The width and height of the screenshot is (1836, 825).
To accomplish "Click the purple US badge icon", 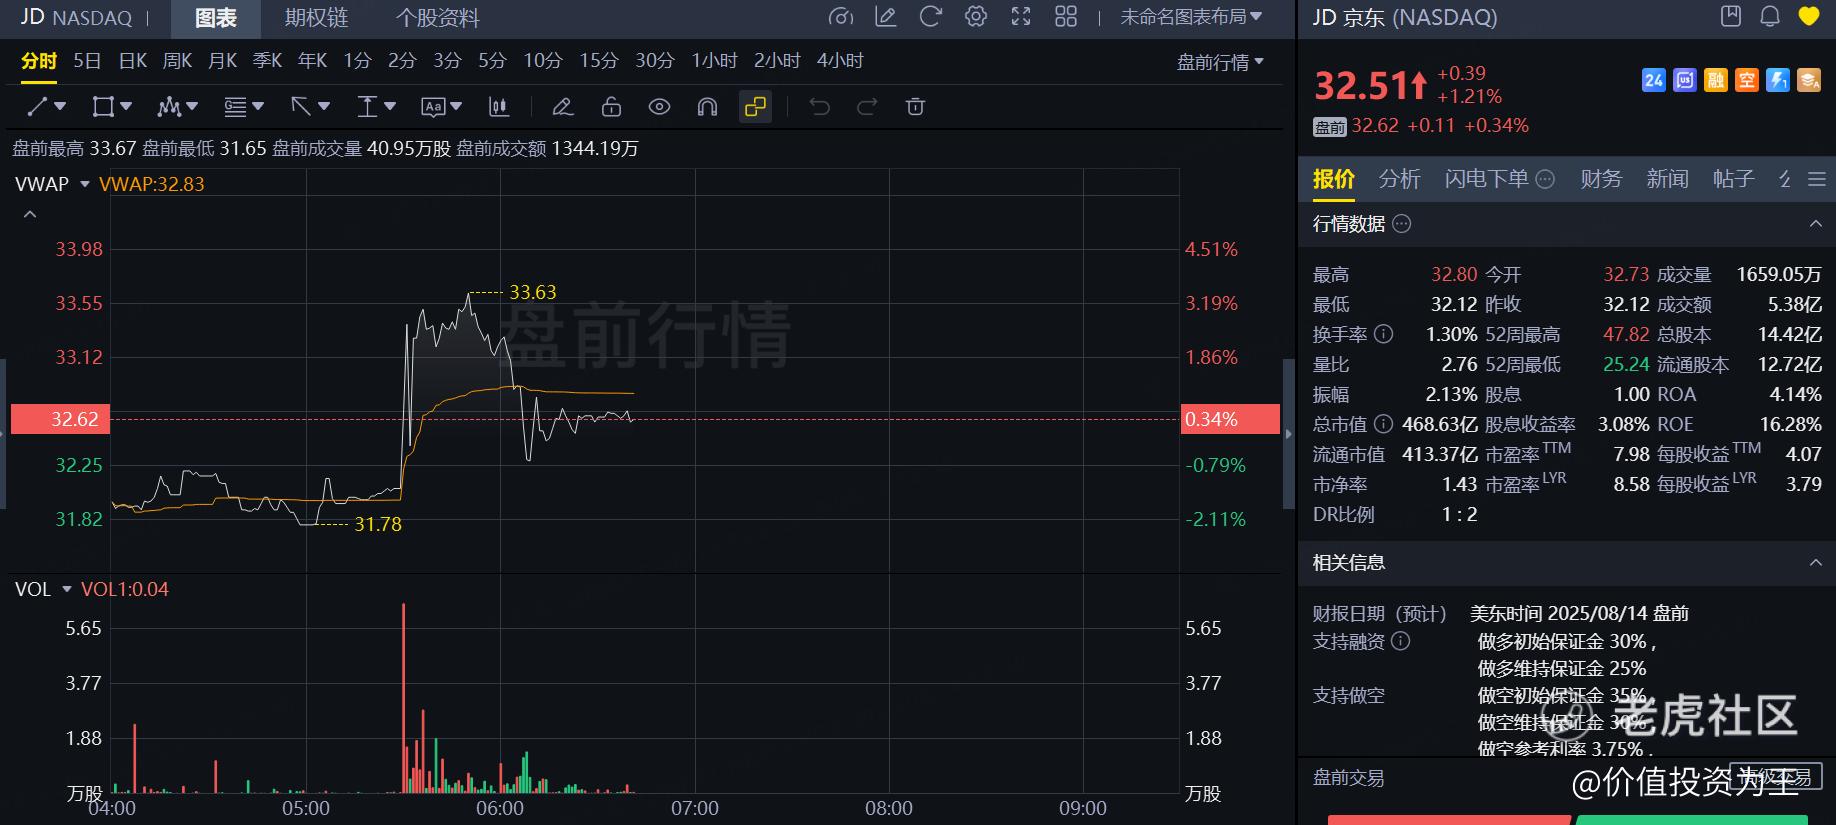I will click(1685, 80).
